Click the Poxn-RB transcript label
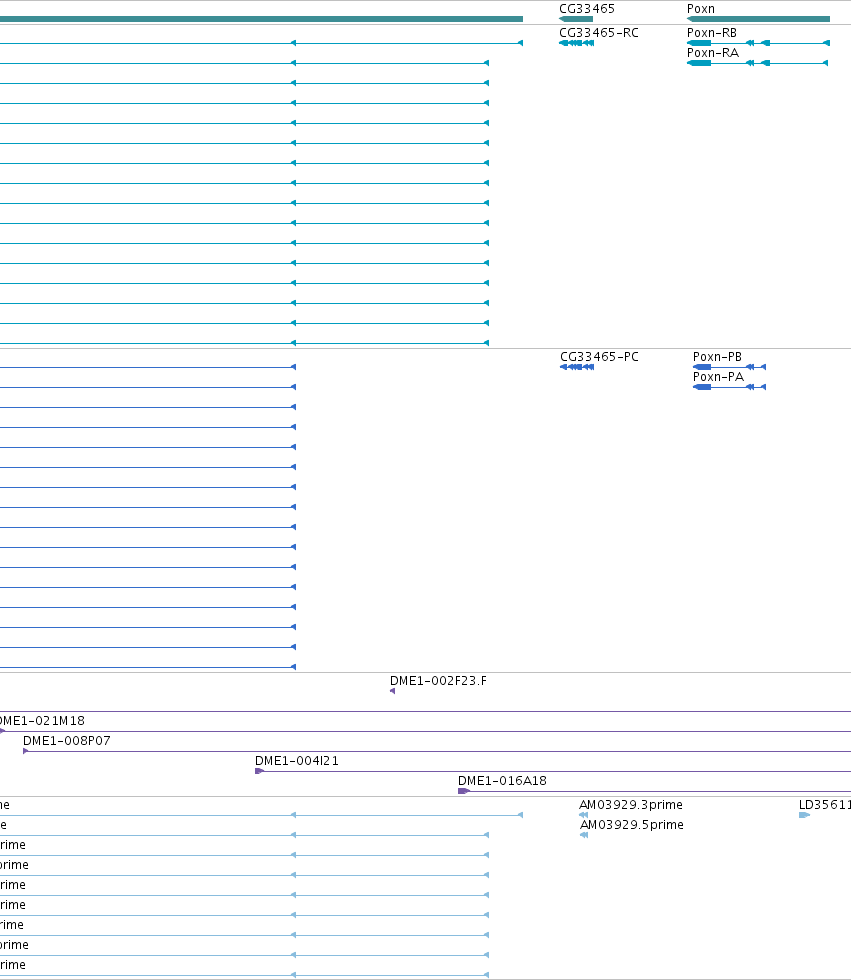The width and height of the screenshot is (851, 980). tap(712, 32)
